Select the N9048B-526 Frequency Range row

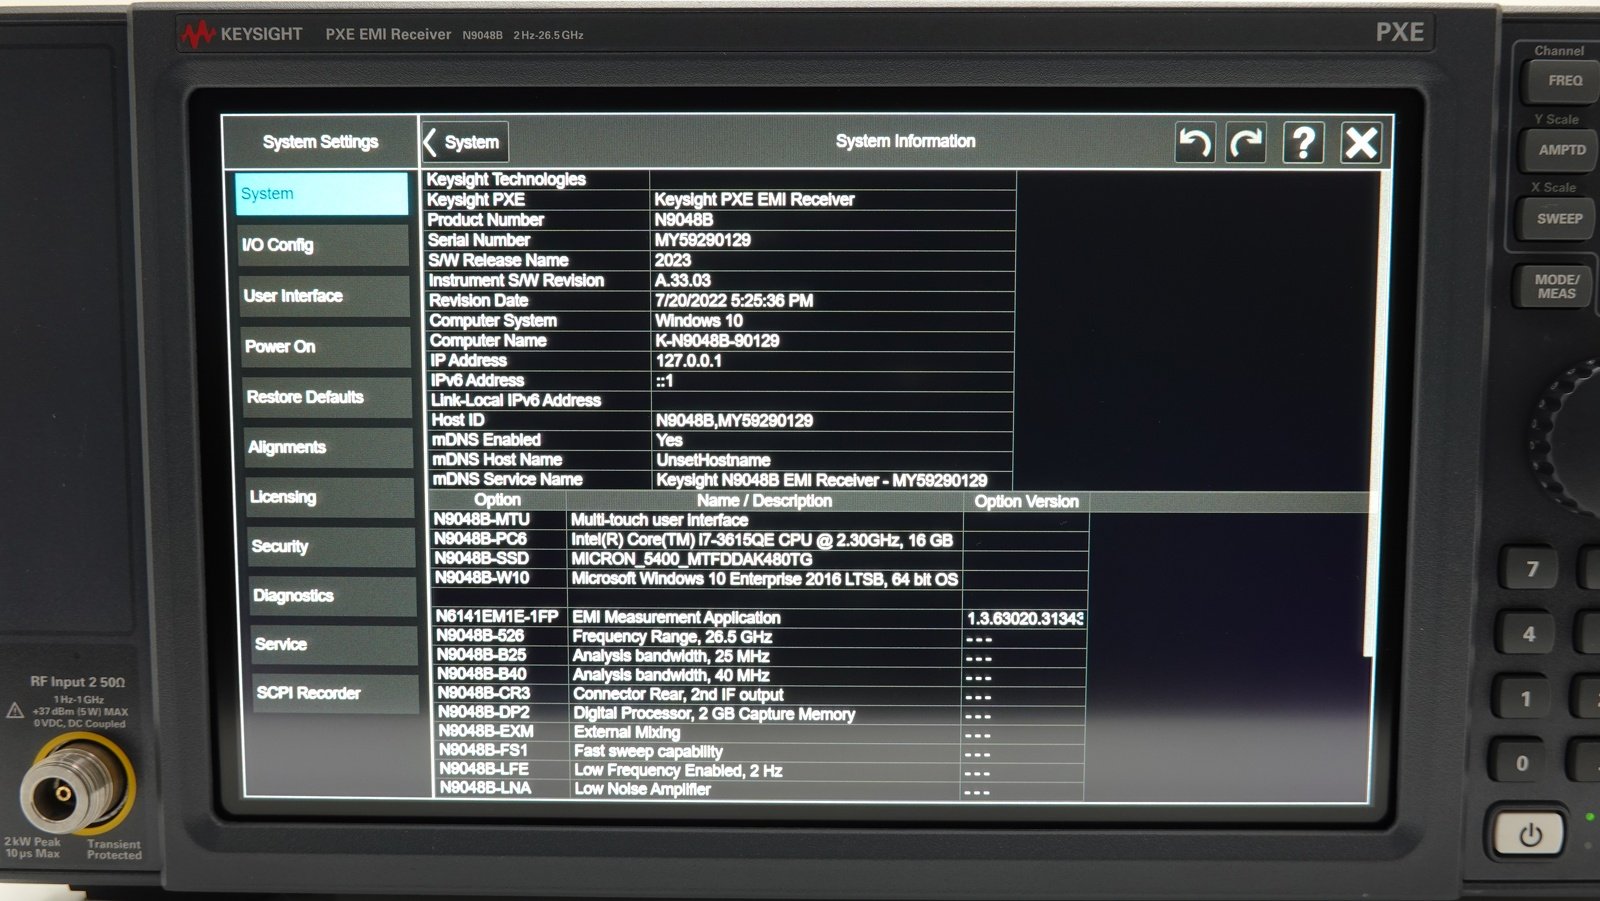click(x=760, y=636)
